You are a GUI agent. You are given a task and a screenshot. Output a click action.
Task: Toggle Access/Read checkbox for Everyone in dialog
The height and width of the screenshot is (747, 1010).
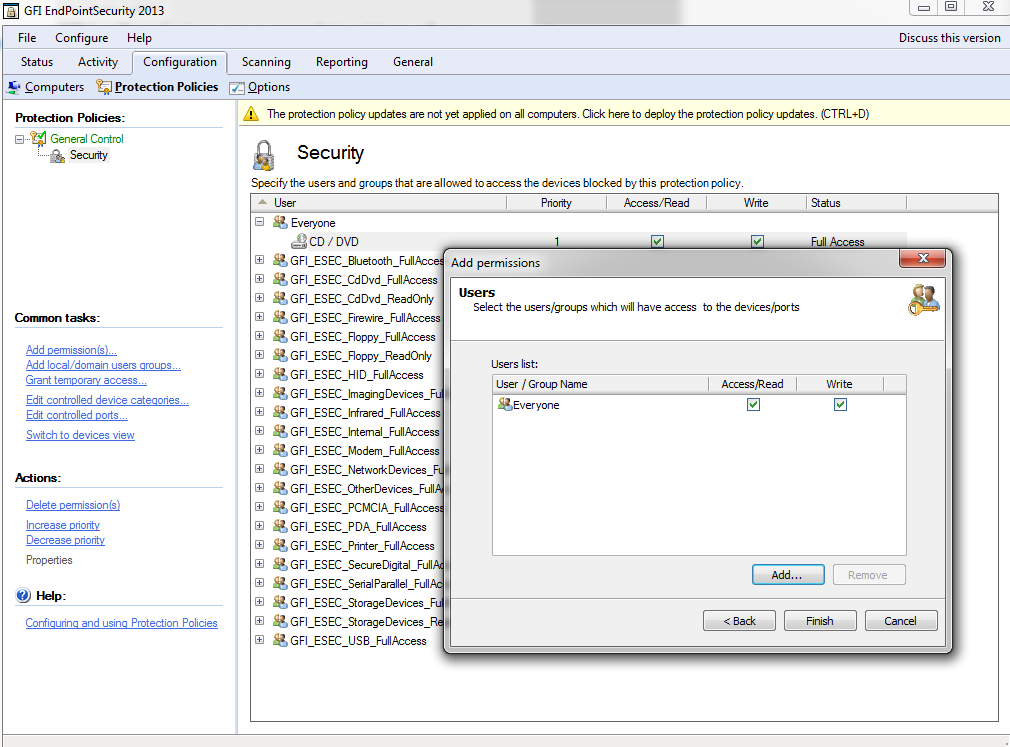(x=753, y=404)
